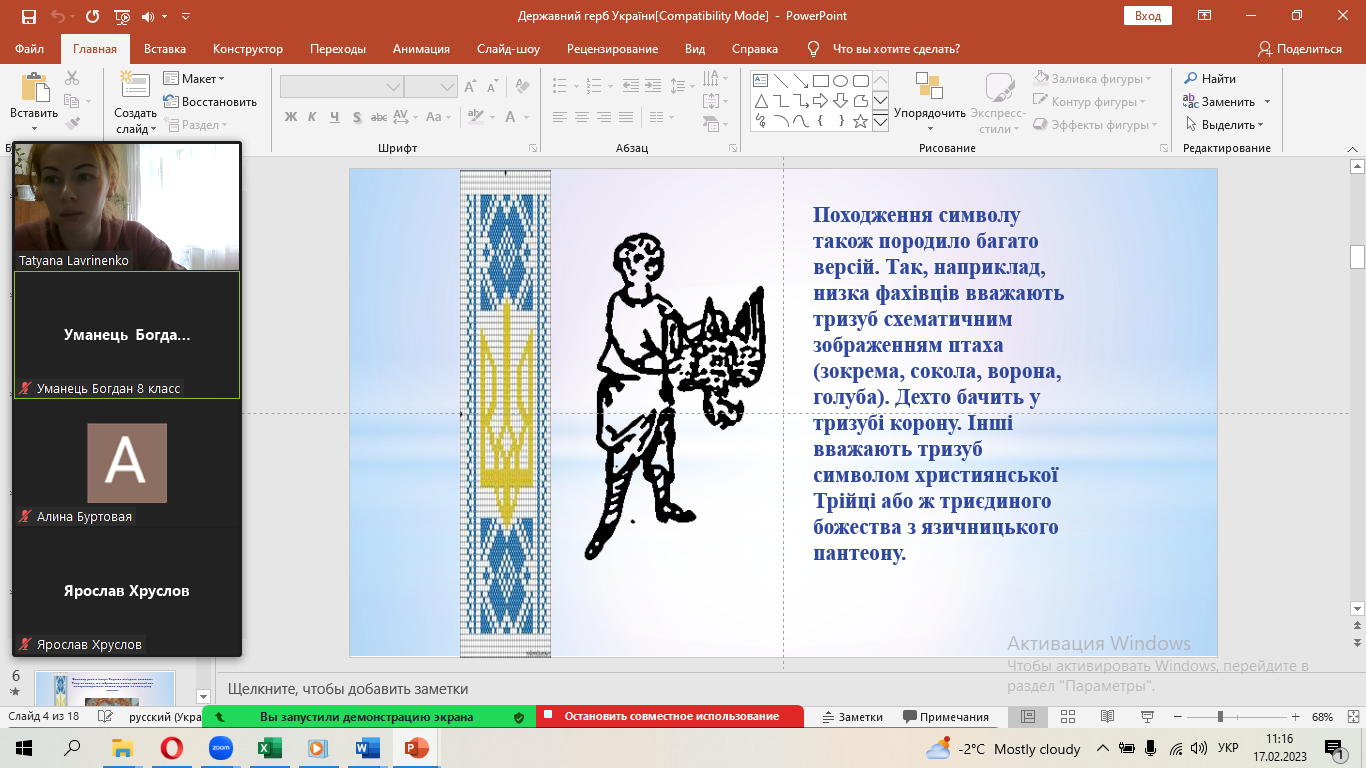Select the oval shape in shapes gallery
Viewport: 1366px width, 768px height.
click(841, 81)
